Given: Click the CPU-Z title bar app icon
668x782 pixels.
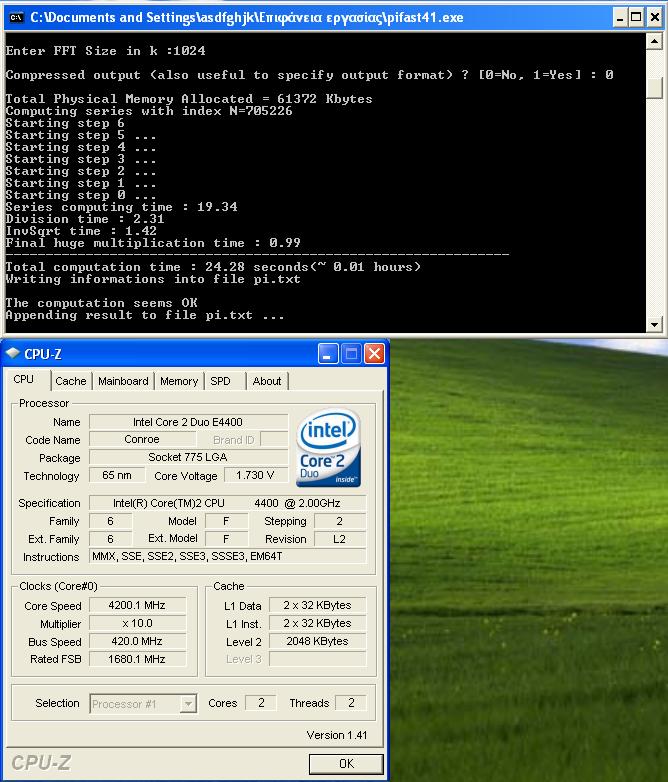Looking at the screenshot, I should [12, 354].
